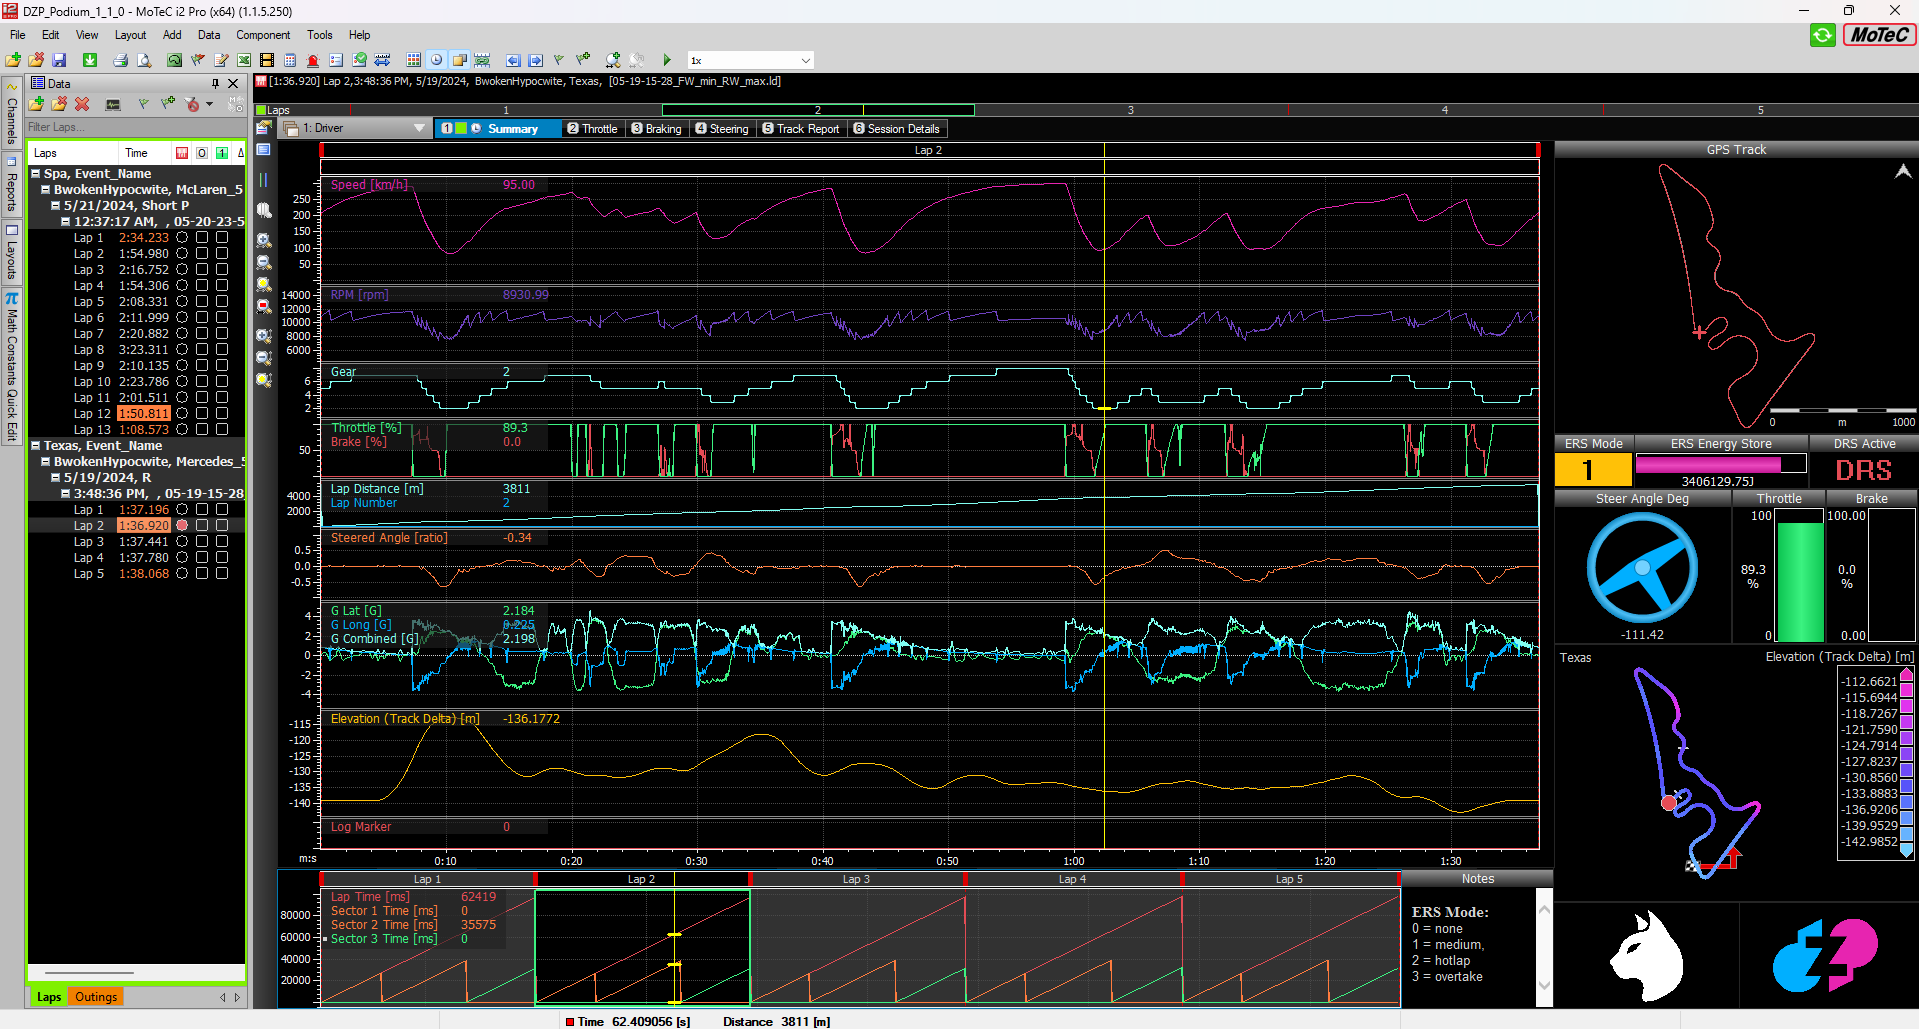
Task: Select main radio for Spa Lap 12
Action: point(182,414)
